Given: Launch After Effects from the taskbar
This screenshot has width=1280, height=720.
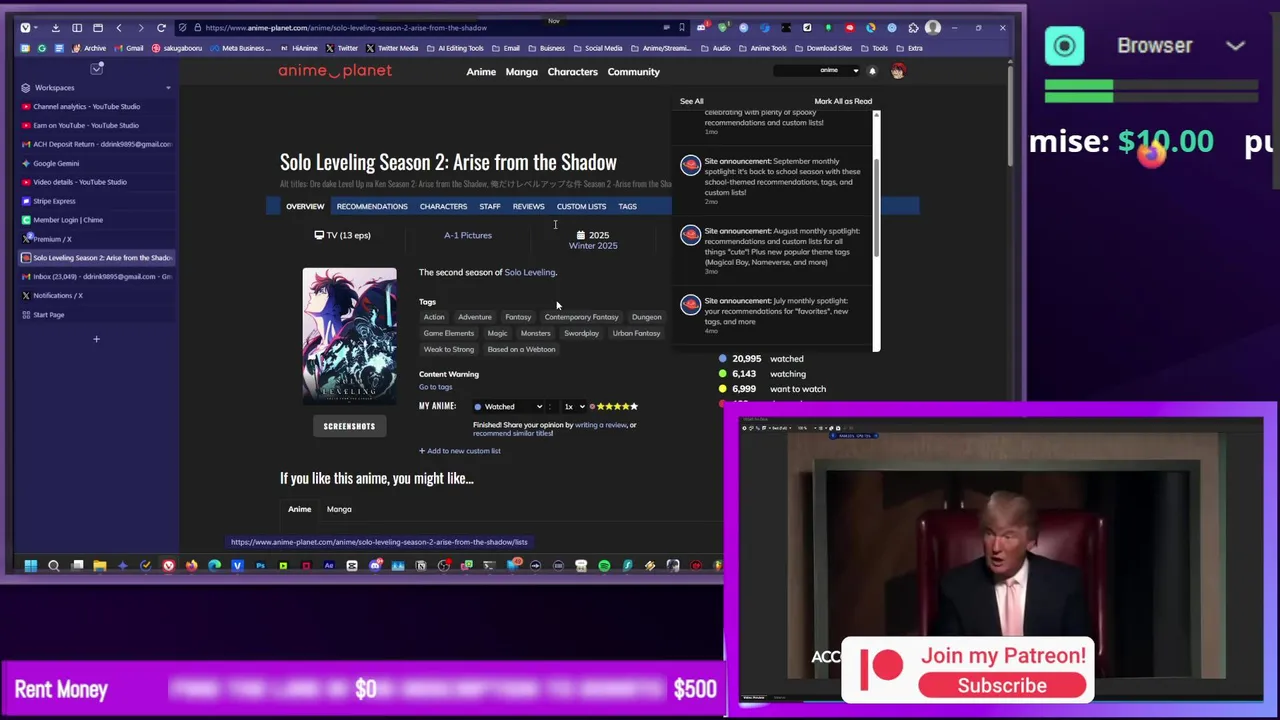Looking at the screenshot, I should pyautogui.click(x=329, y=566).
